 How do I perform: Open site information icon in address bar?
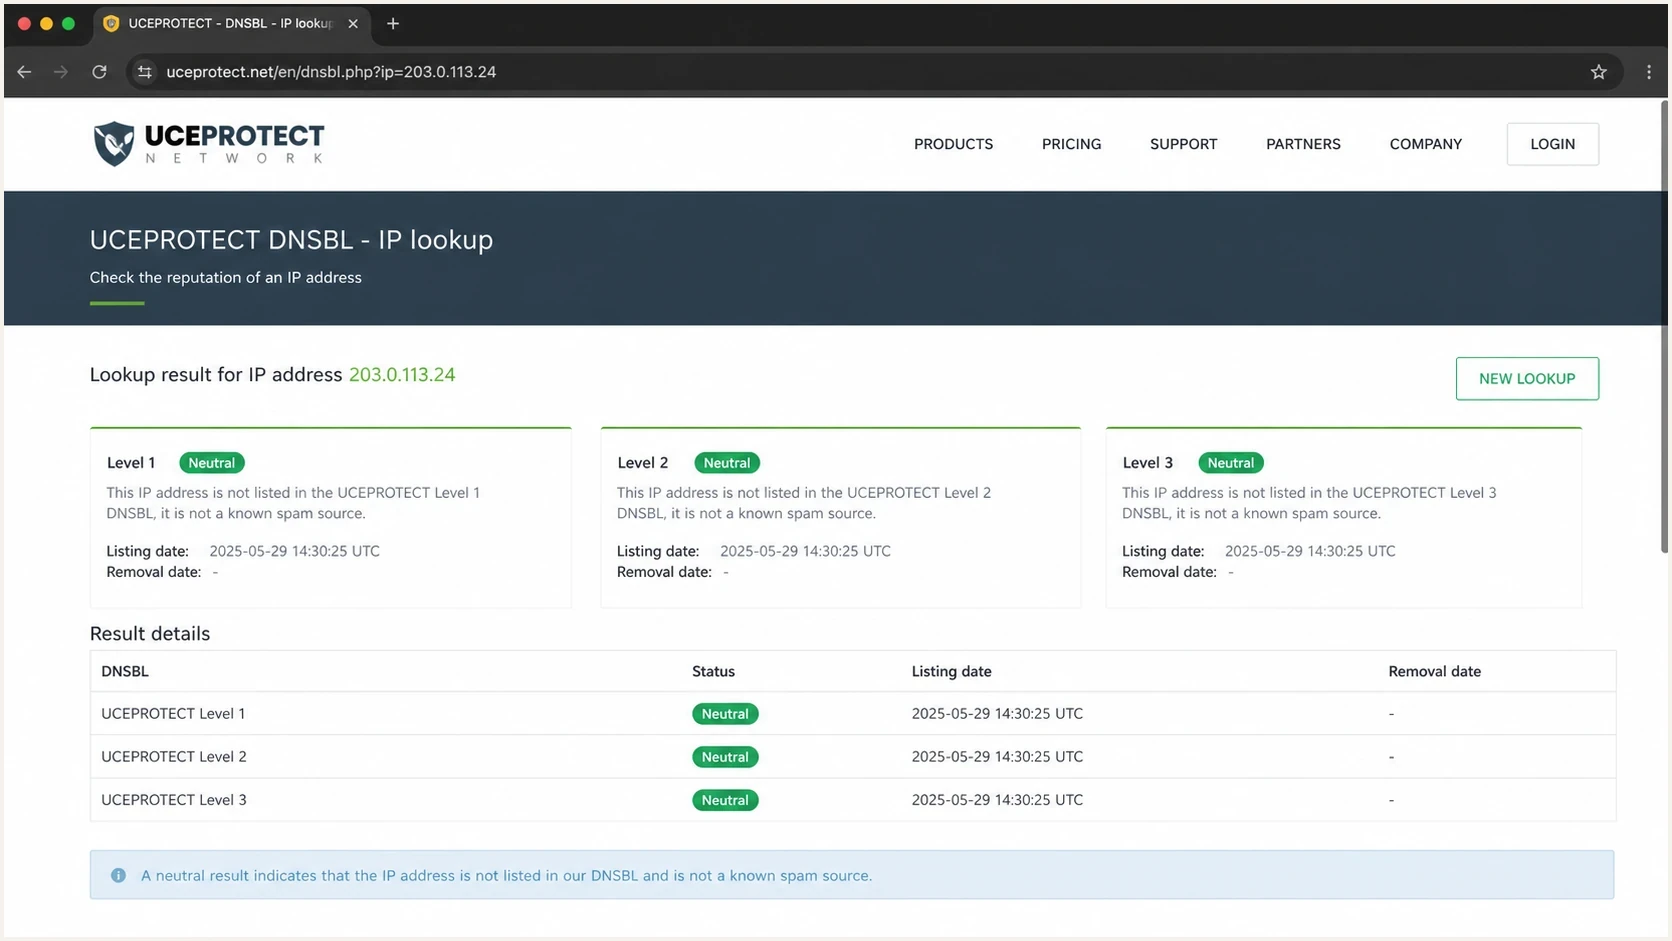click(x=145, y=72)
